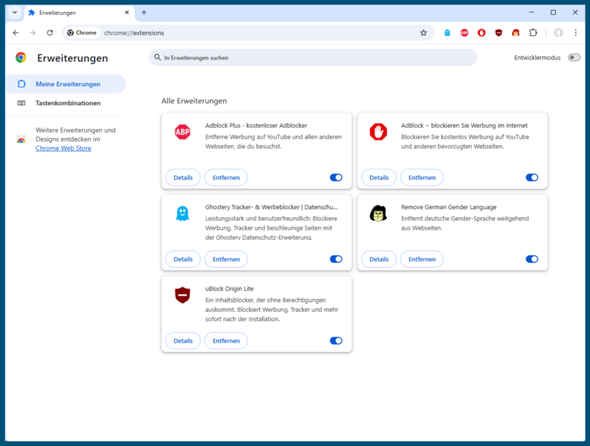Disable the Ghostery extension toggle
Image resolution: width=590 pixels, height=446 pixels.
click(336, 259)
